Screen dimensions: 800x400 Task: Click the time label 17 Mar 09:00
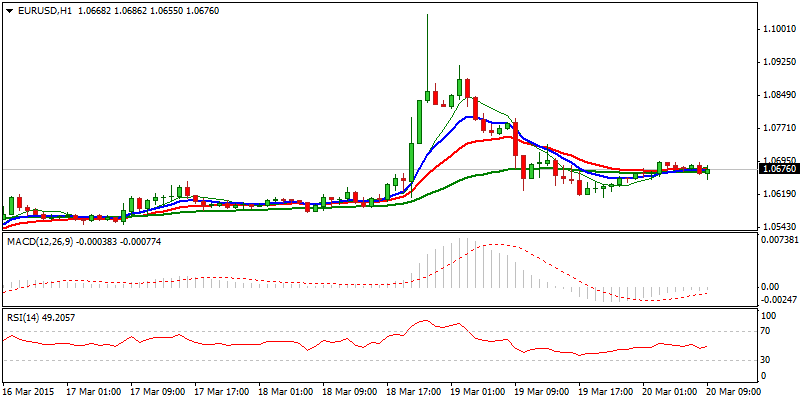tap(158, 390)
